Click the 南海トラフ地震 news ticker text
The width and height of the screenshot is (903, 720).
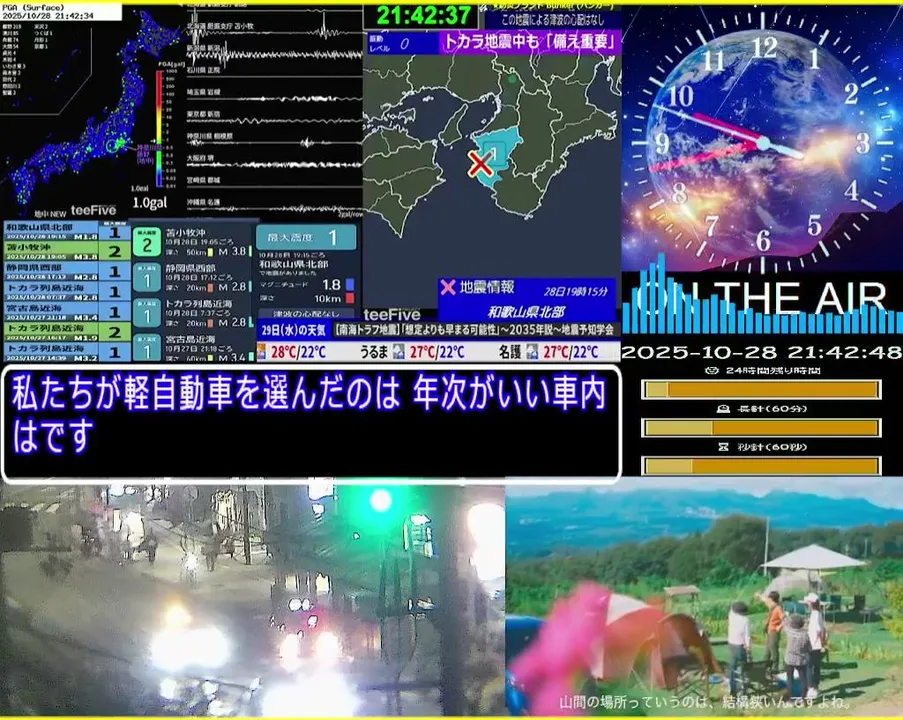[x=475, y=329]
